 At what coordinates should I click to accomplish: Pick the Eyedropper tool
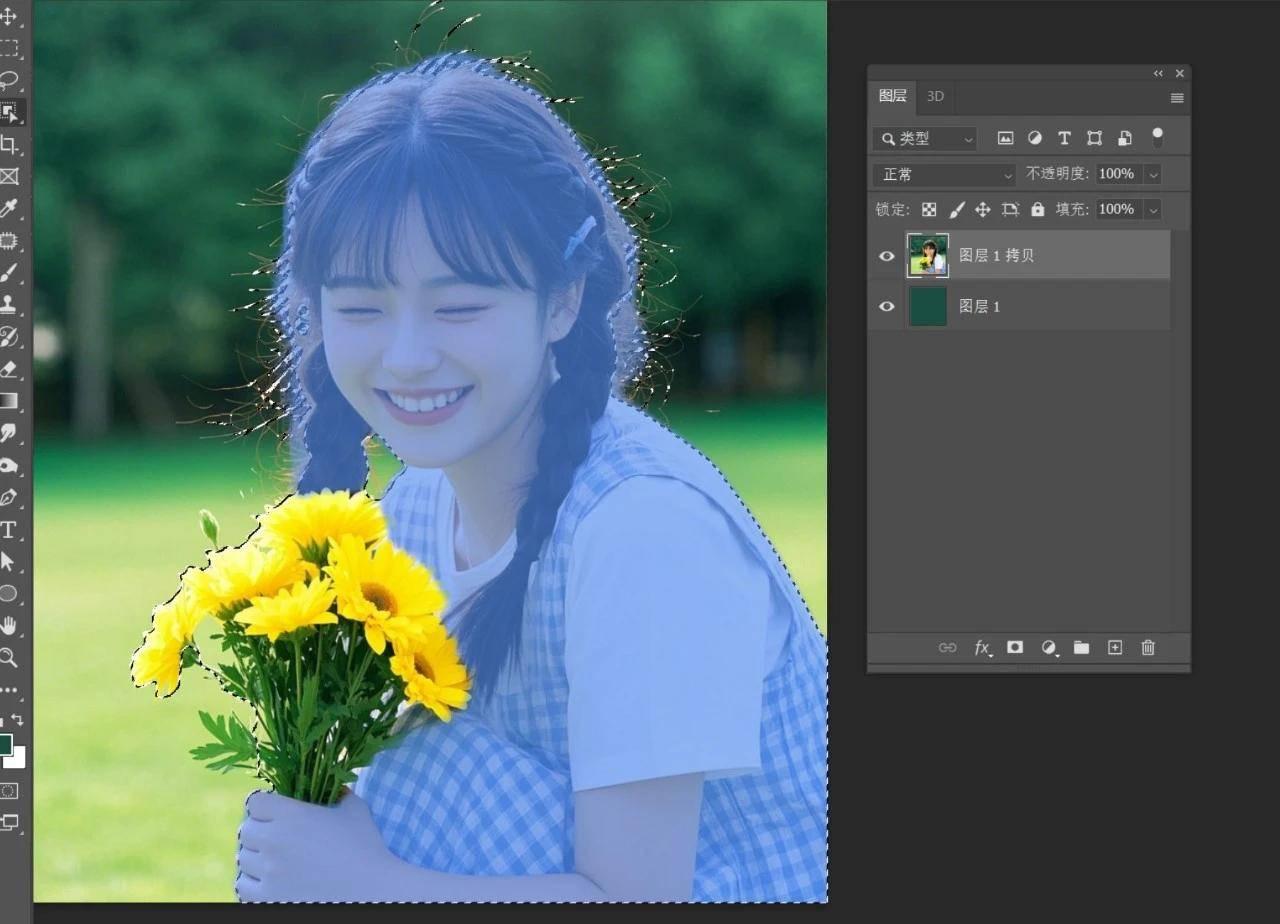click(x=9, y=208)
